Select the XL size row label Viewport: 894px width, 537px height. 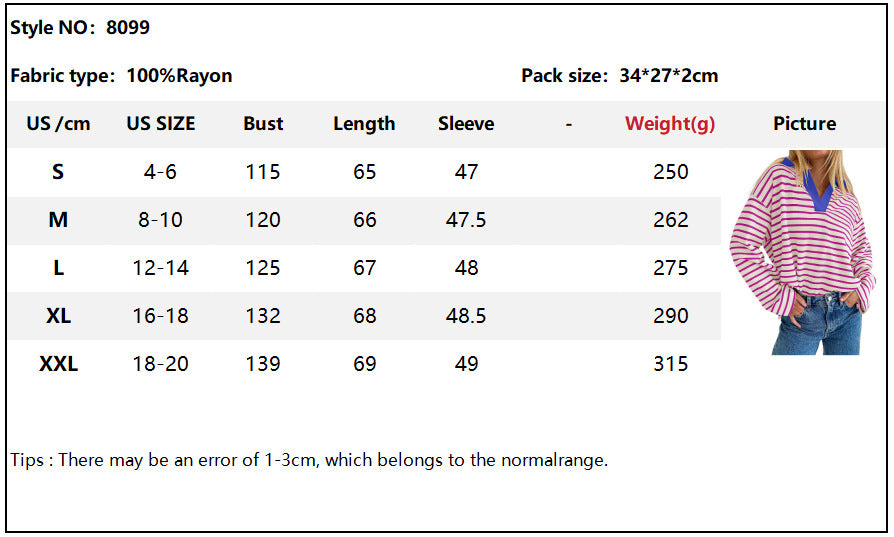pos(58,316)
